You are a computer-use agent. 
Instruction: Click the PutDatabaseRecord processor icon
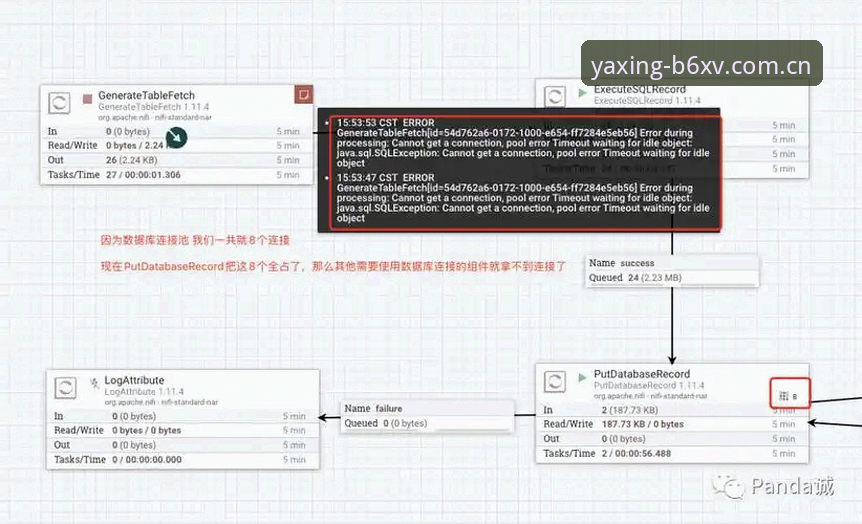click(x=555, y=382)
